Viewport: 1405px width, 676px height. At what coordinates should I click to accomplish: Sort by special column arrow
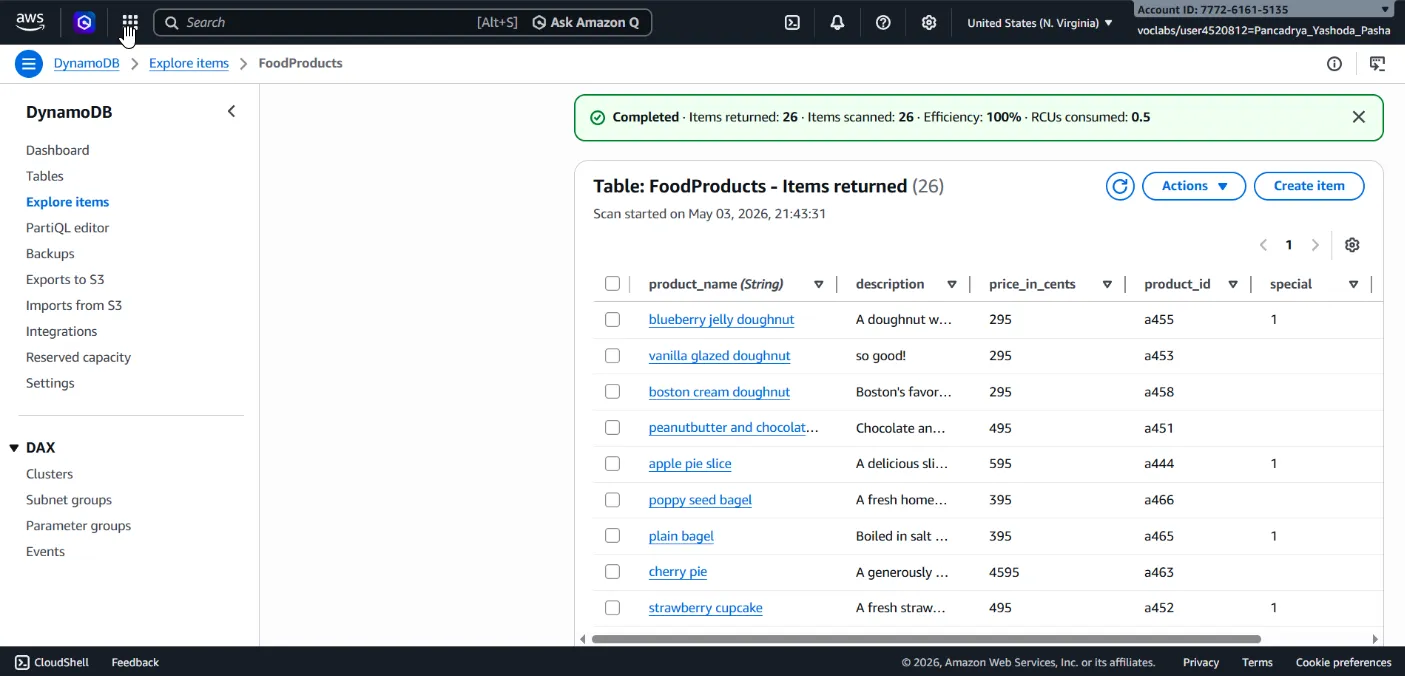1353,284
